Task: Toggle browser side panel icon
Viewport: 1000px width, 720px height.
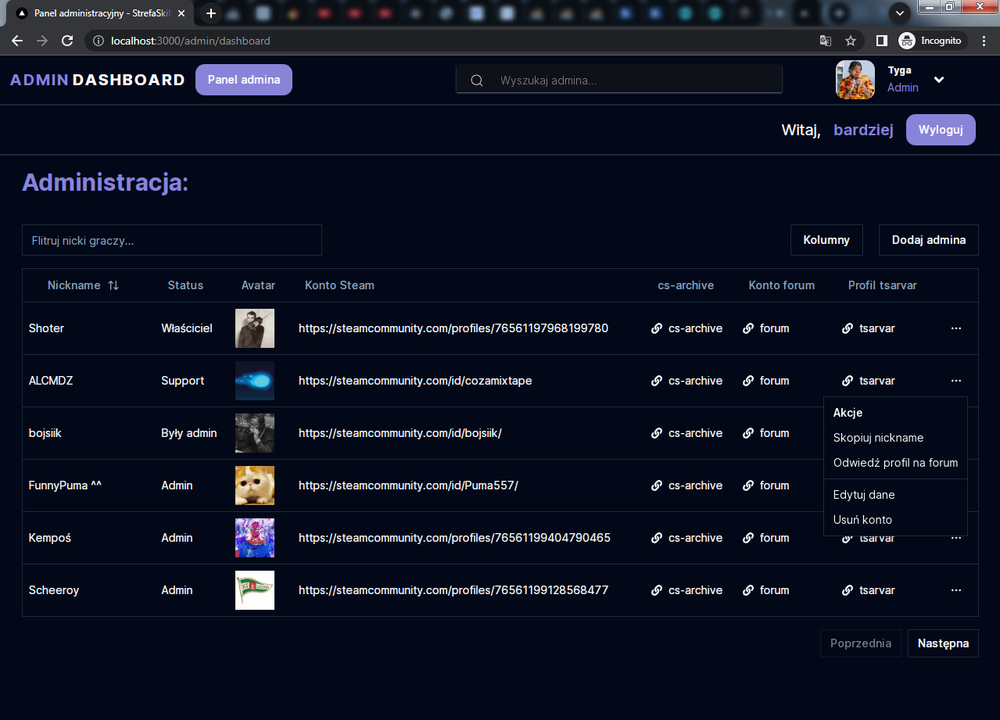Action: click(x=881, y=41)
